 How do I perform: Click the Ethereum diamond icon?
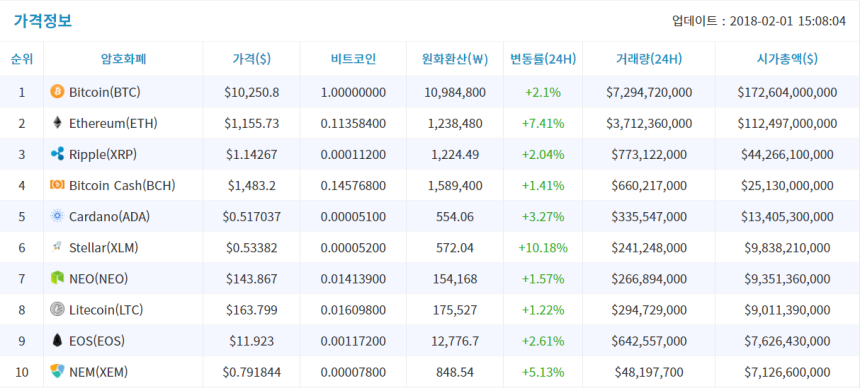[57, 123]
